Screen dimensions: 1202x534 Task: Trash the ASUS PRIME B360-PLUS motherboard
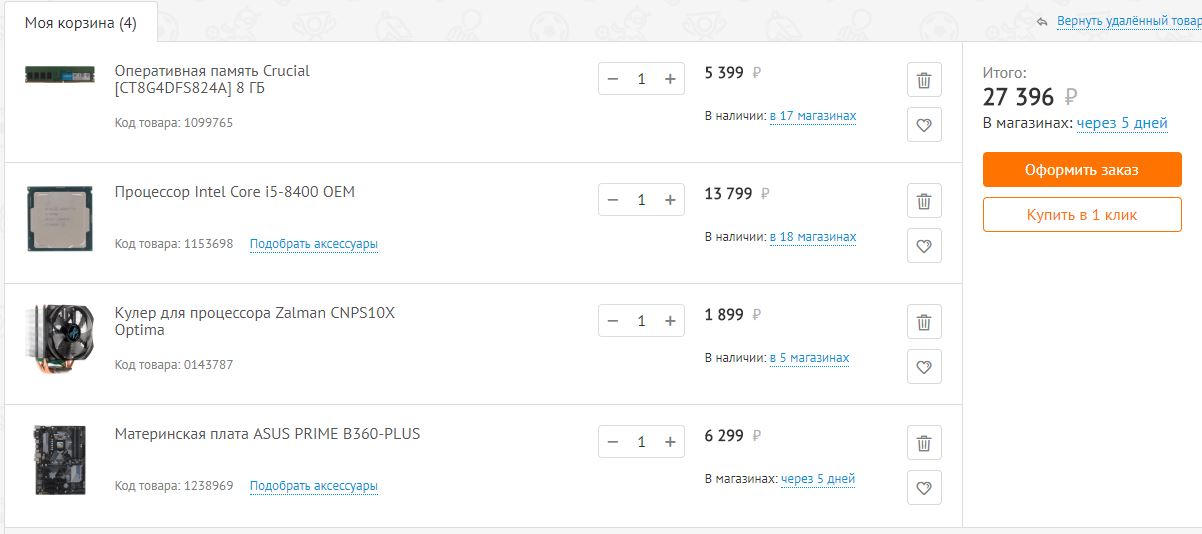coord(924,443)
